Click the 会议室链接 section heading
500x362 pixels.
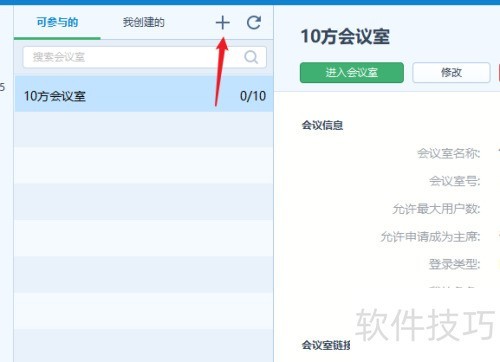point(326,345)
